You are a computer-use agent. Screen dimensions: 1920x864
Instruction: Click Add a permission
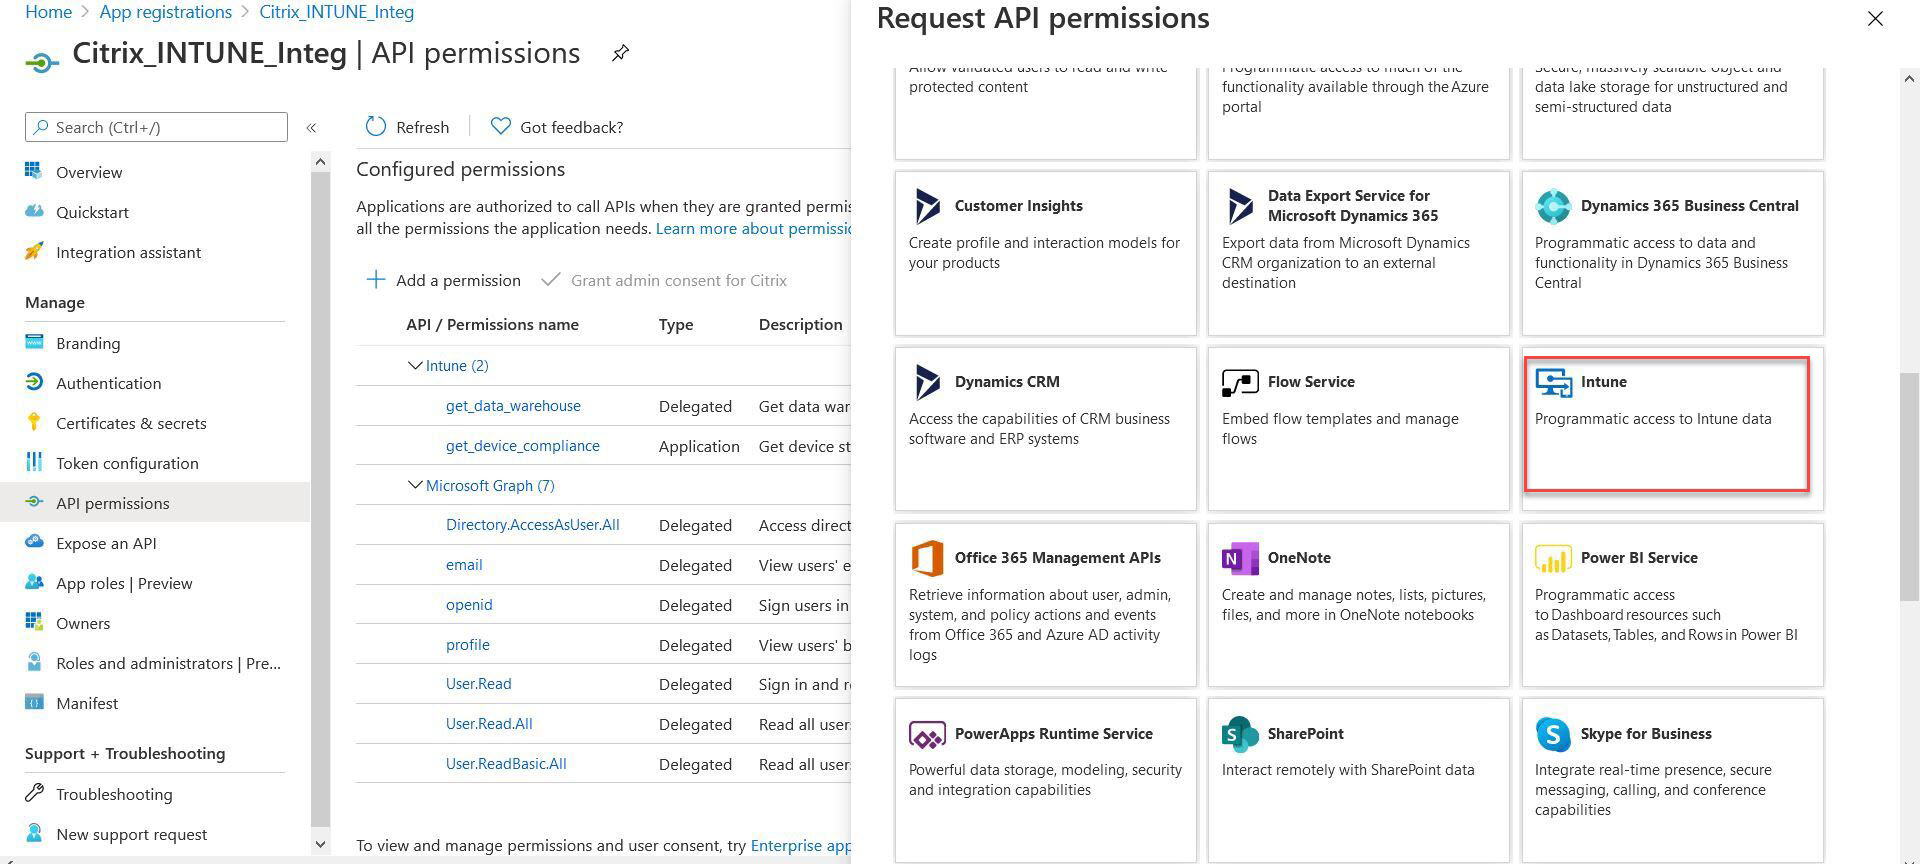[444, 280]
